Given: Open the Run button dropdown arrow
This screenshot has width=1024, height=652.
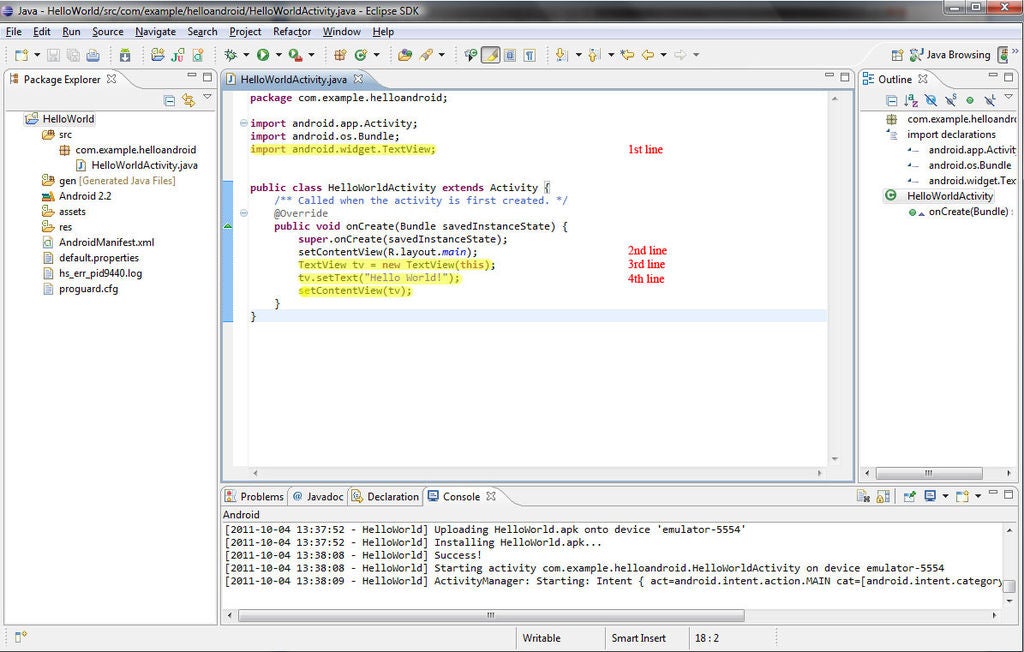Looking at the screenshot, I should click(x=278, y=55).
